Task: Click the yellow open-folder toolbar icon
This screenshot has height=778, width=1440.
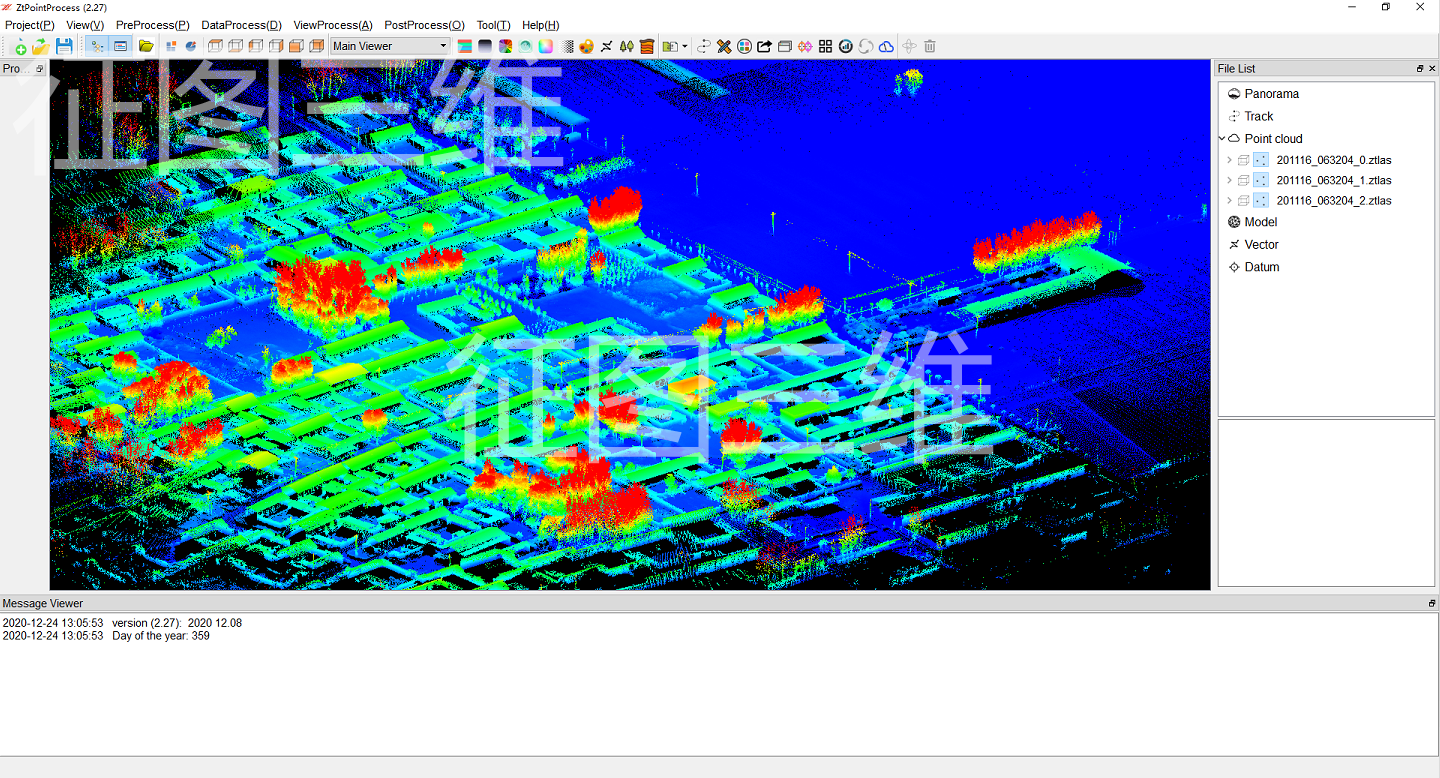Action: point(146,46)
